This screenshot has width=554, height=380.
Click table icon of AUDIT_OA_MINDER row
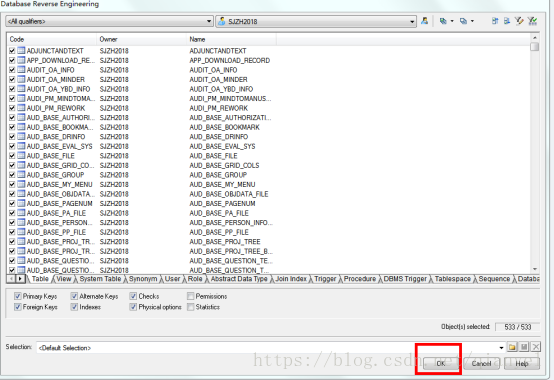point(21,79)
